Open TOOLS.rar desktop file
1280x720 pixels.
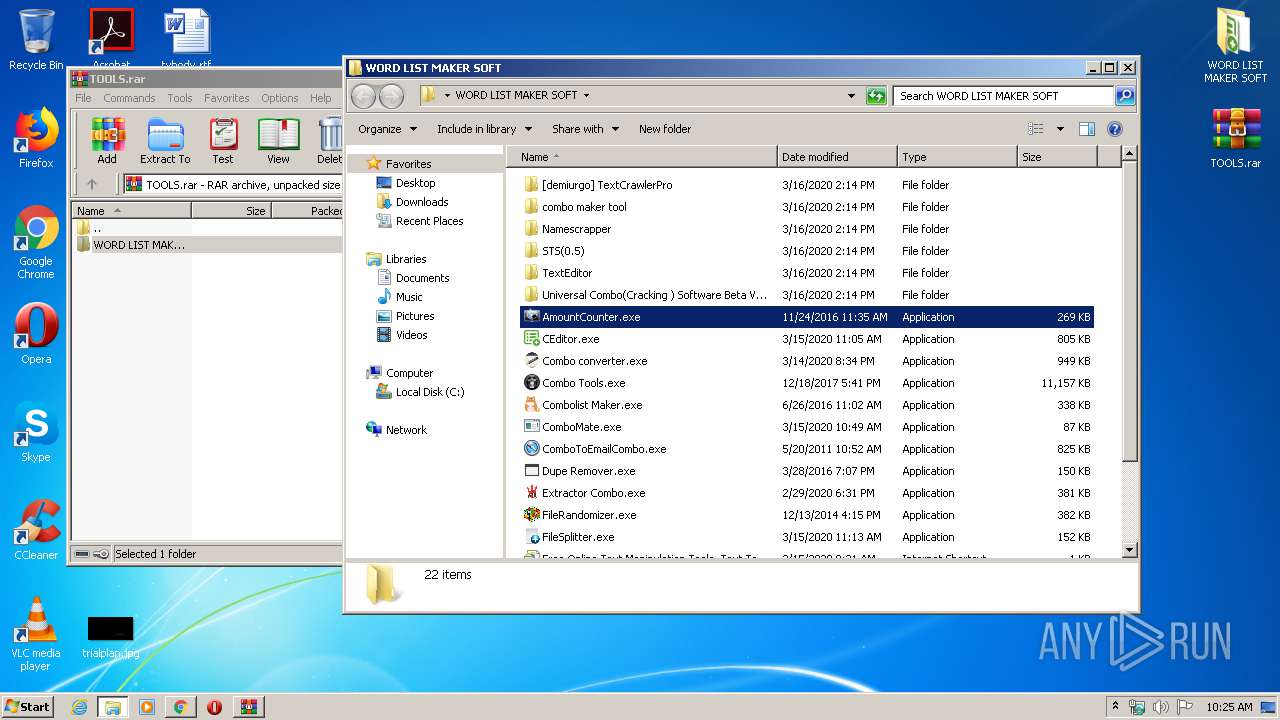point(1235,138)
